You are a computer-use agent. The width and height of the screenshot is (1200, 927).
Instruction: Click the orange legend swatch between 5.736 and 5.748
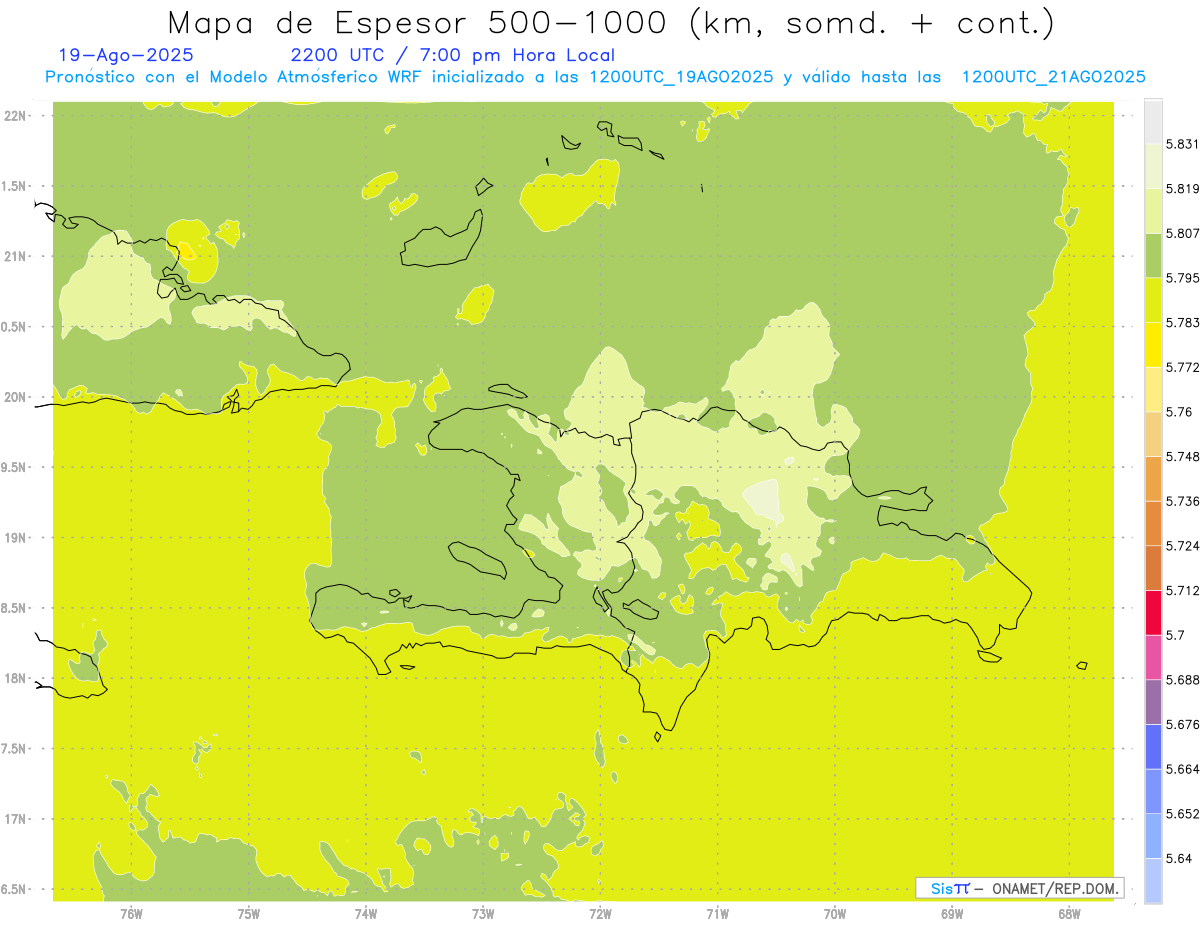click(x=1153, y=478)
